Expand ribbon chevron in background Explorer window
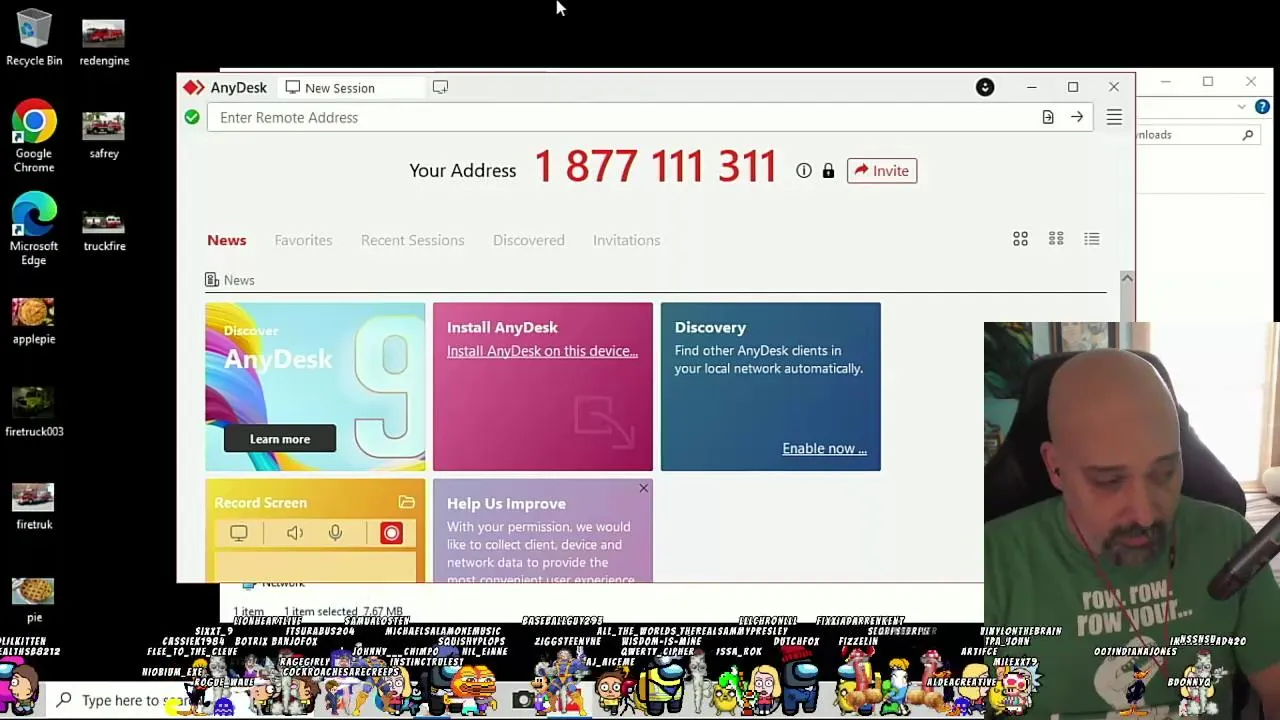Image resolution: width=1280 pixels, height=720 pixels. [1242, 107]
